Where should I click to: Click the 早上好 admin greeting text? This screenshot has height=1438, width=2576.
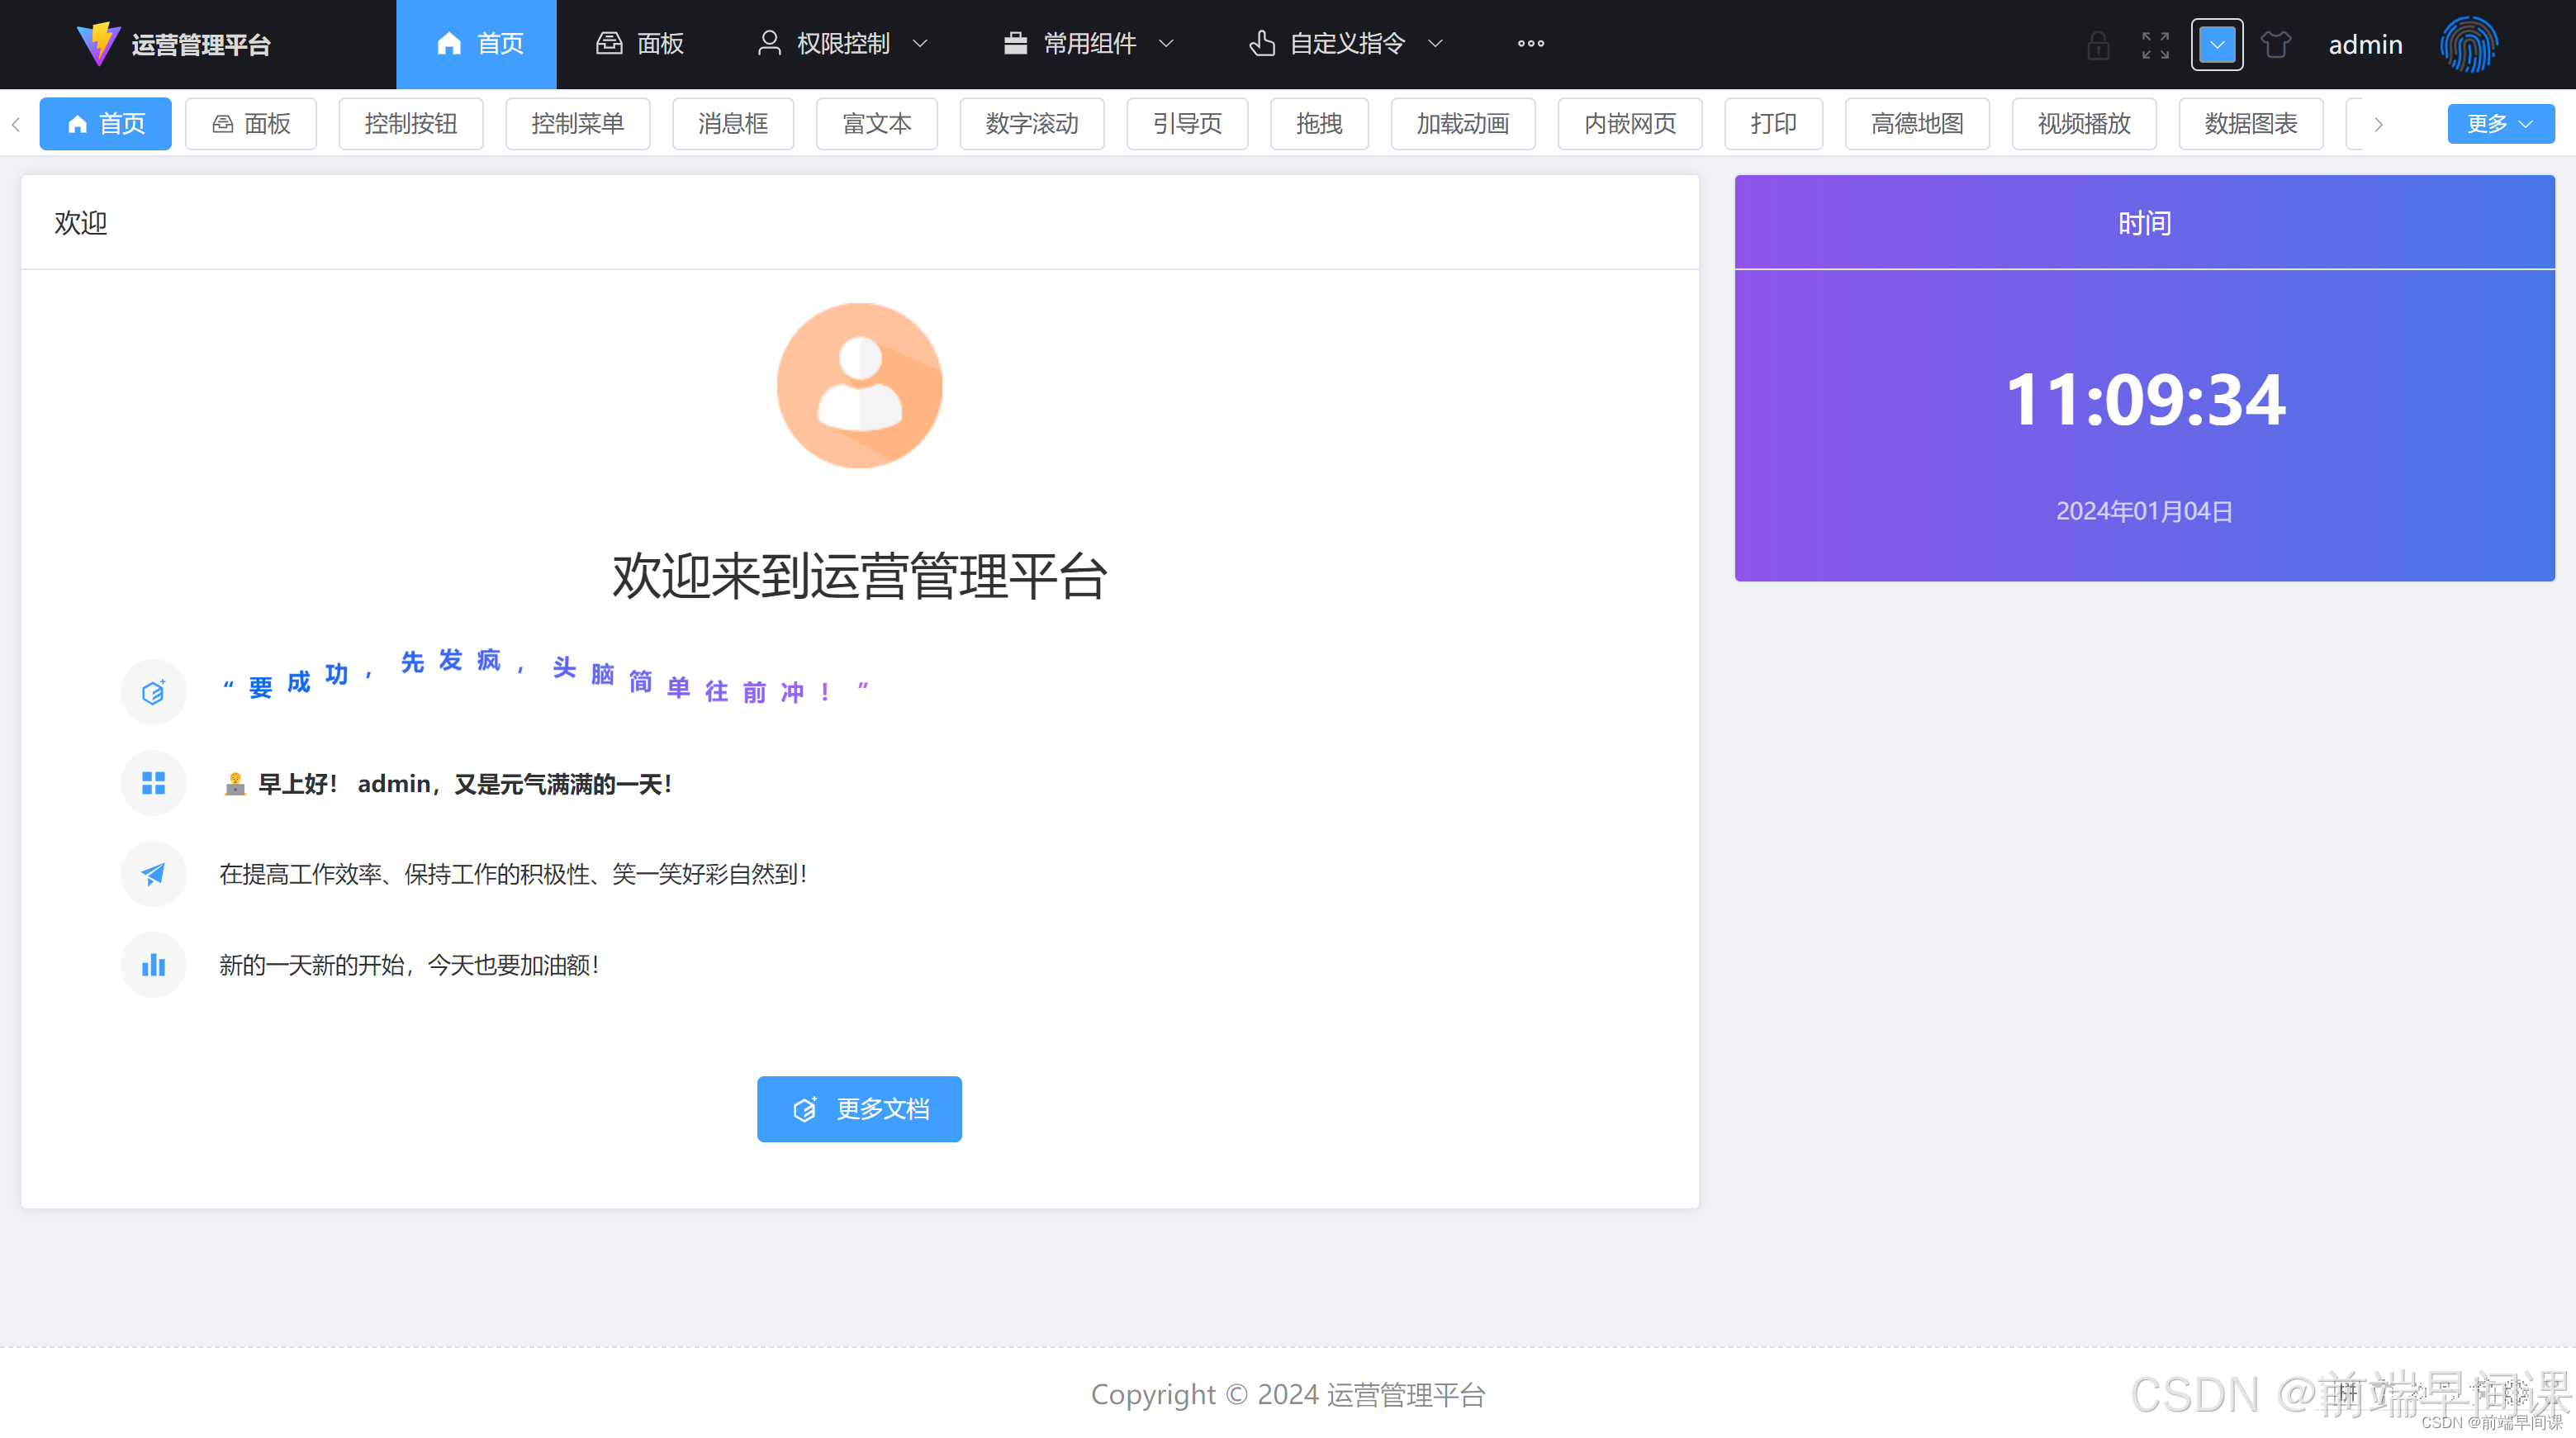[x=446, y=783]
